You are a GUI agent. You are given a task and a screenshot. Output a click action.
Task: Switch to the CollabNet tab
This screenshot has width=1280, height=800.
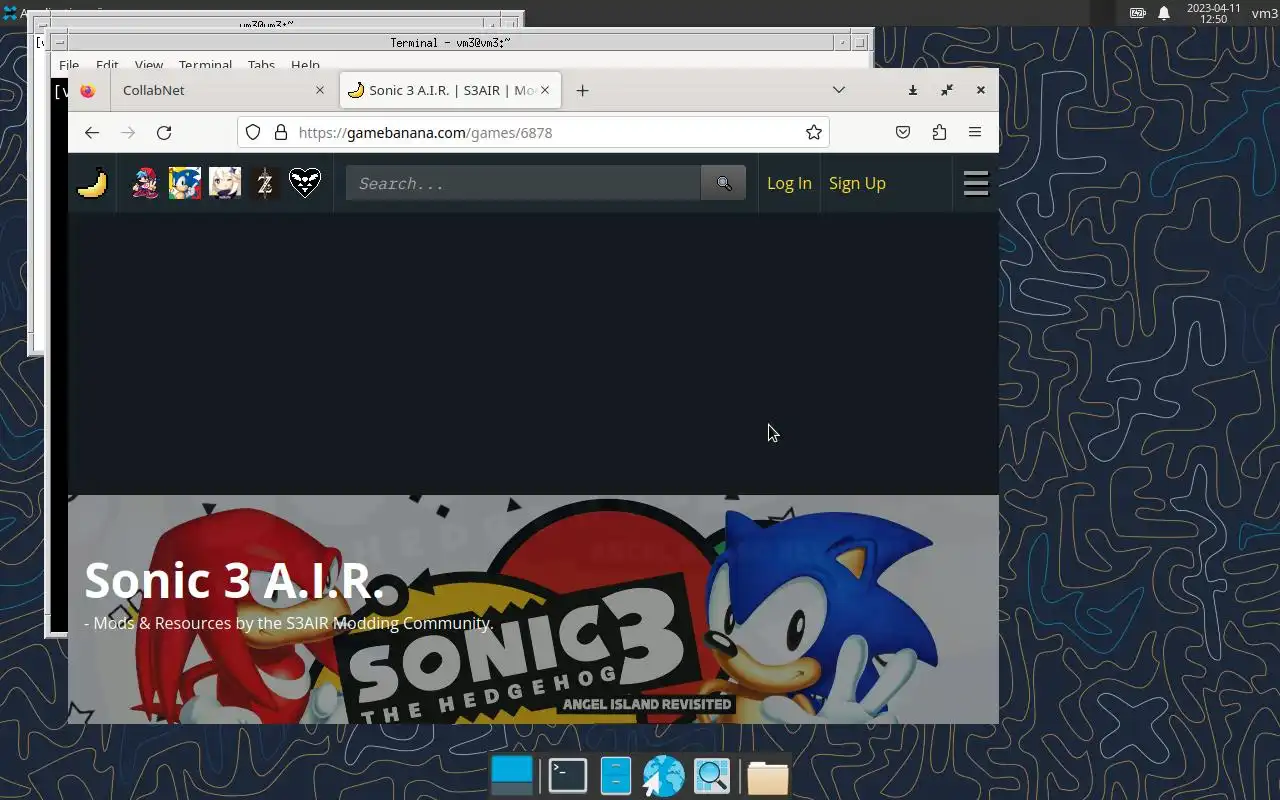pyautogui.click(x=222, y=90)
